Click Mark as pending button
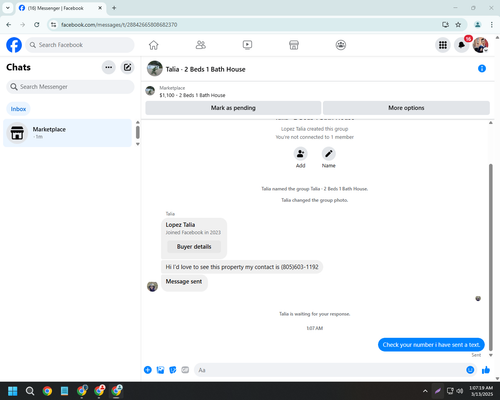Screen dimensions: 500x400 coord(233,108)
